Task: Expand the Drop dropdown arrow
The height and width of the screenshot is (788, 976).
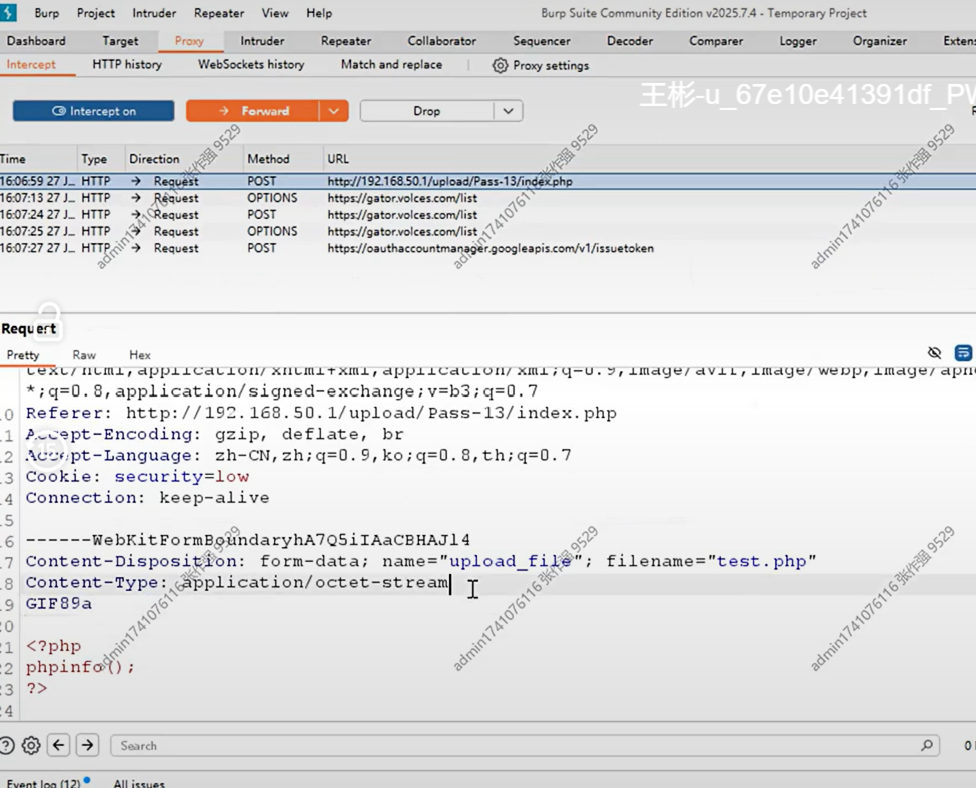Action: pos(509,111)
